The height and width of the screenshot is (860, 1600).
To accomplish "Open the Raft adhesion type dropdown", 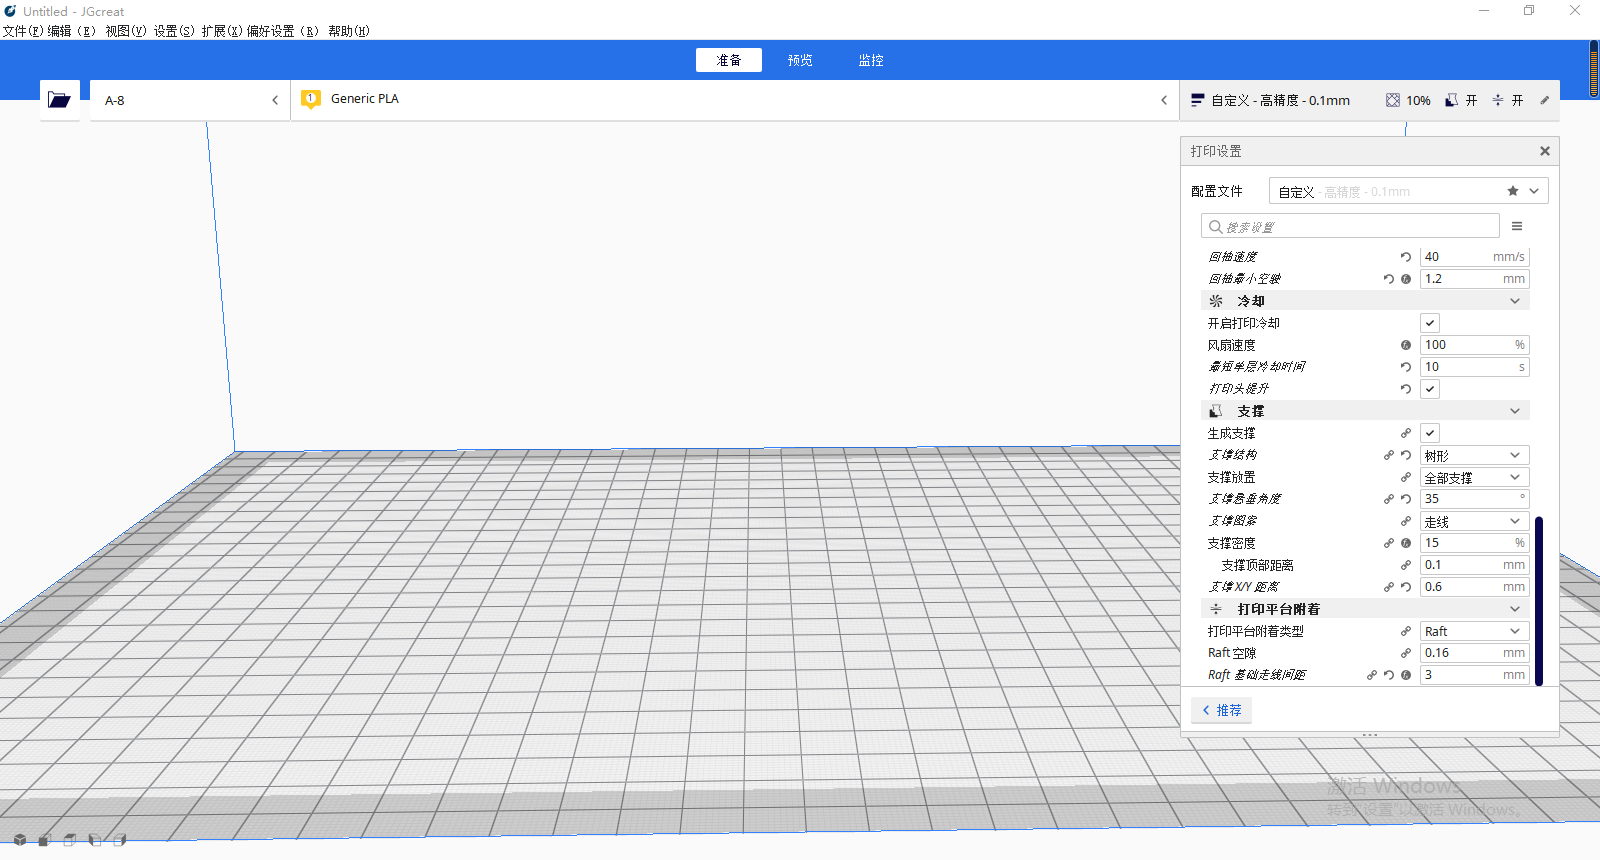I will click(x=1474, y=631).
